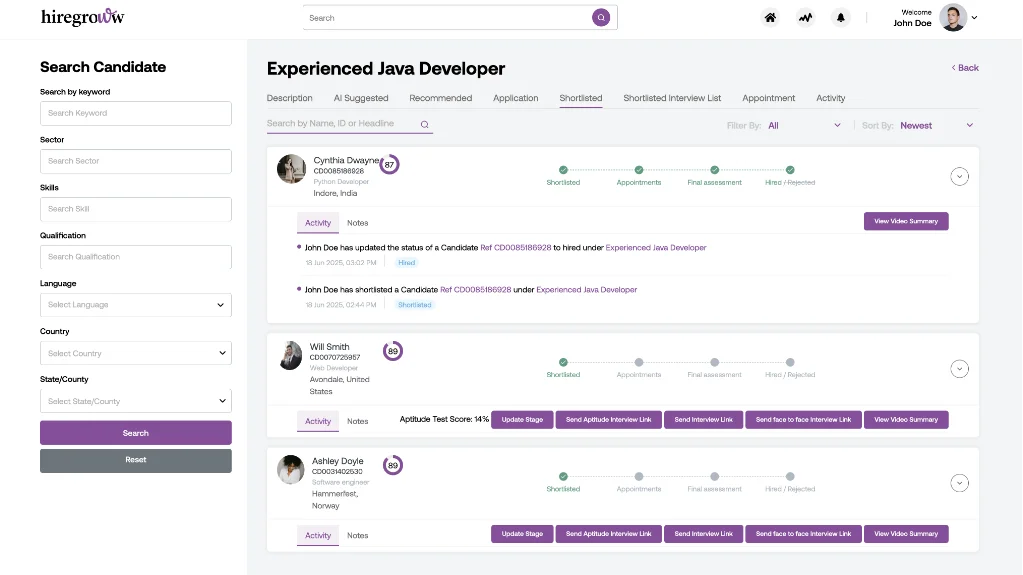Open Notes tab on Cynthia Dwayne's card
The width and height of the screenshot is (1023, 575).
point(357,223)
